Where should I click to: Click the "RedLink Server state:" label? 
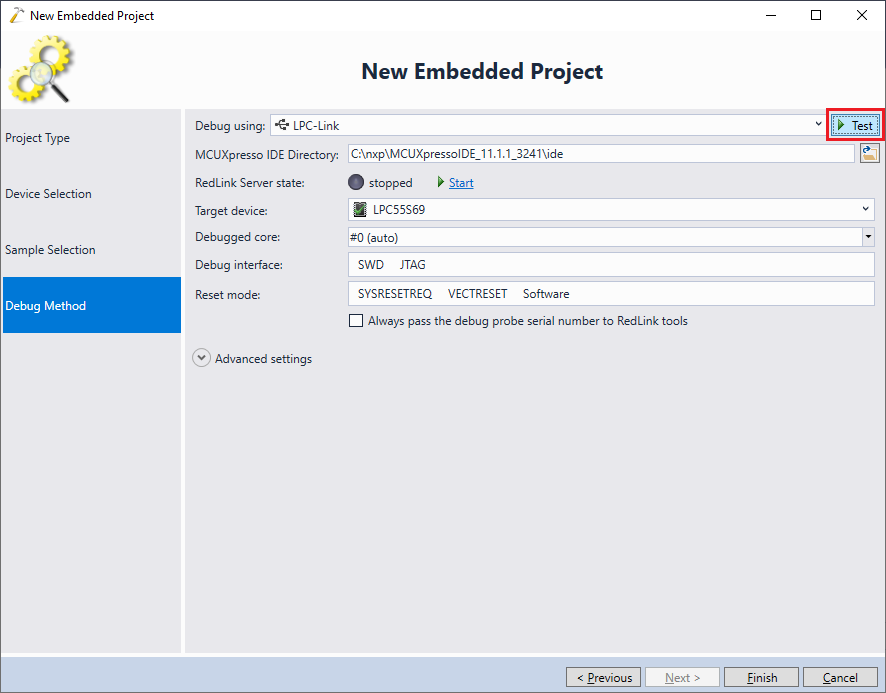click(250, 183)
